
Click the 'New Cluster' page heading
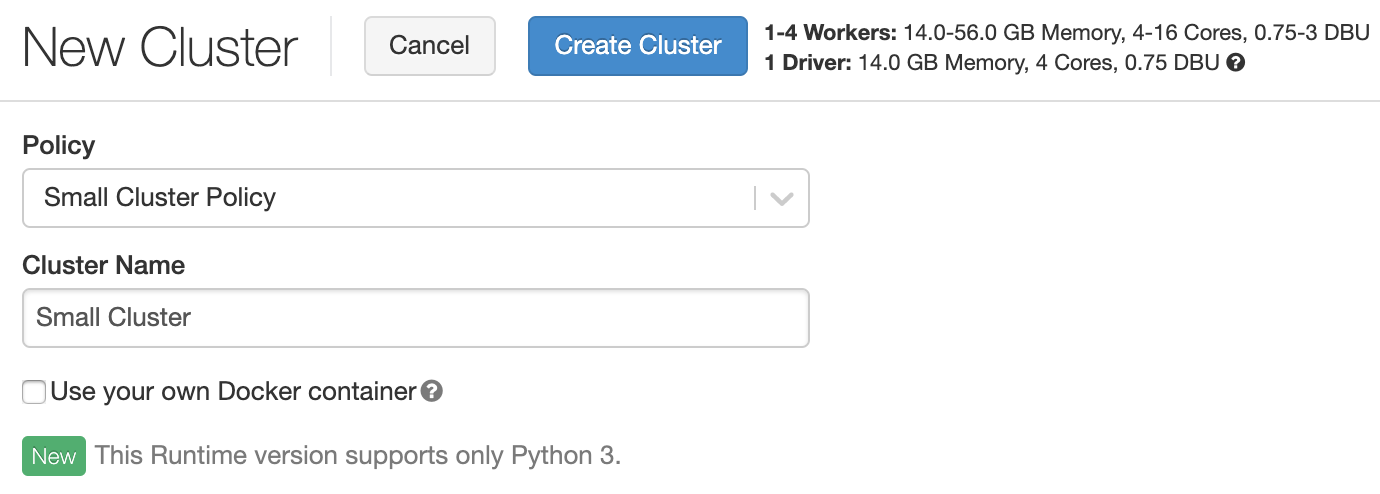pyautogui.click(x=160, y=47)
